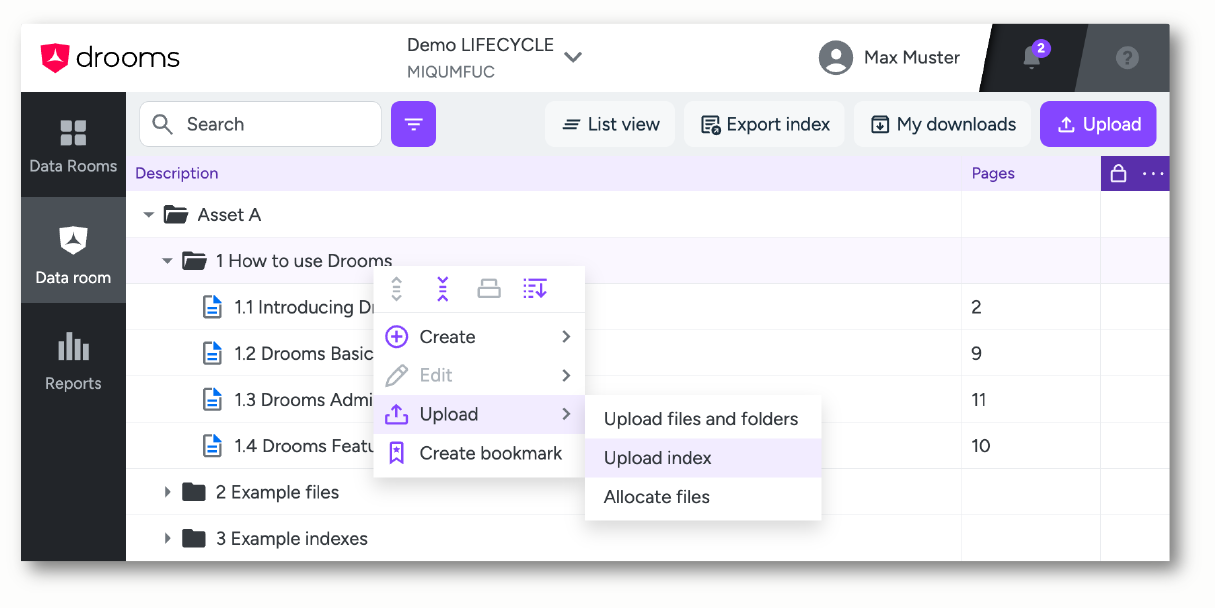The width and height of the screenshot is (1215, 608).
Task: Expand the 2 Example files folder arrow
Action: click(167, 492)
